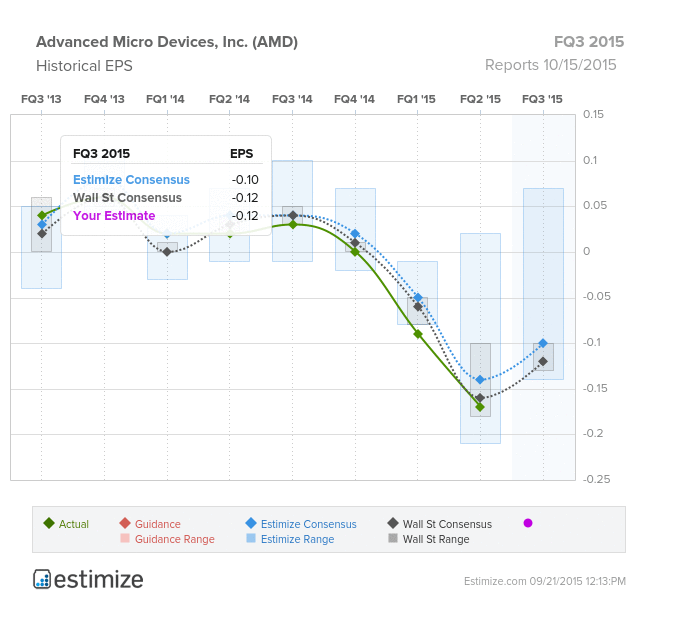
Task: Click the FQ3 '13 Actual green data point
Action: [42, 215]
